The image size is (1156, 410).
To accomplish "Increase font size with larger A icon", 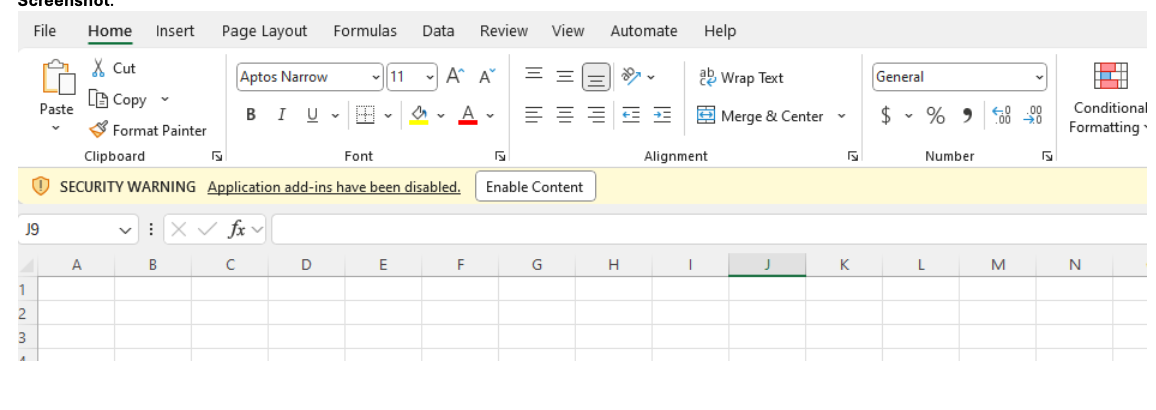I will tap(454, 77).
